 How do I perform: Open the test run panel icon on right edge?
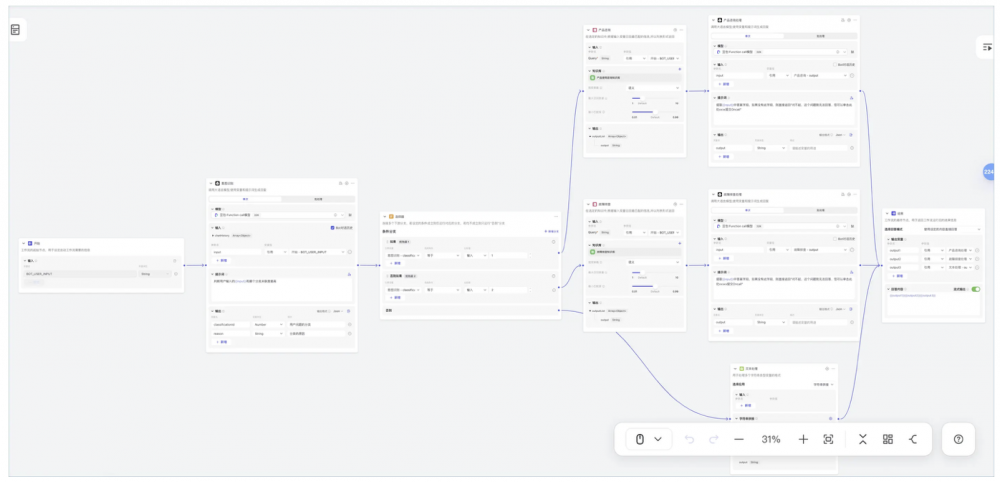pyautogui.click(x=987, y=46)
